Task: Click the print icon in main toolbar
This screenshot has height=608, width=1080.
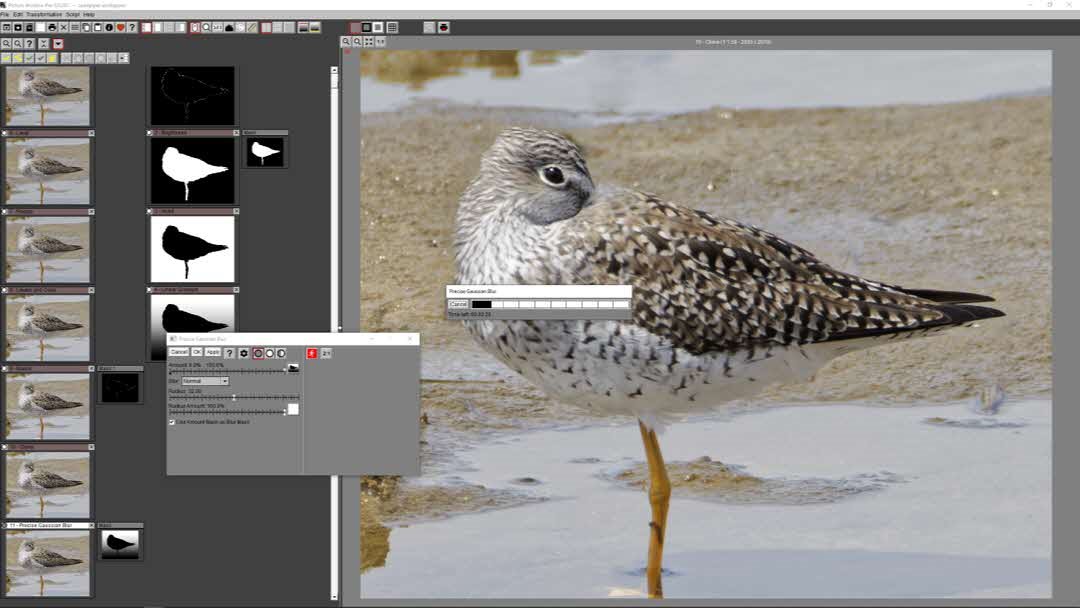Action: pyautogui.click(x=52, y=27)
